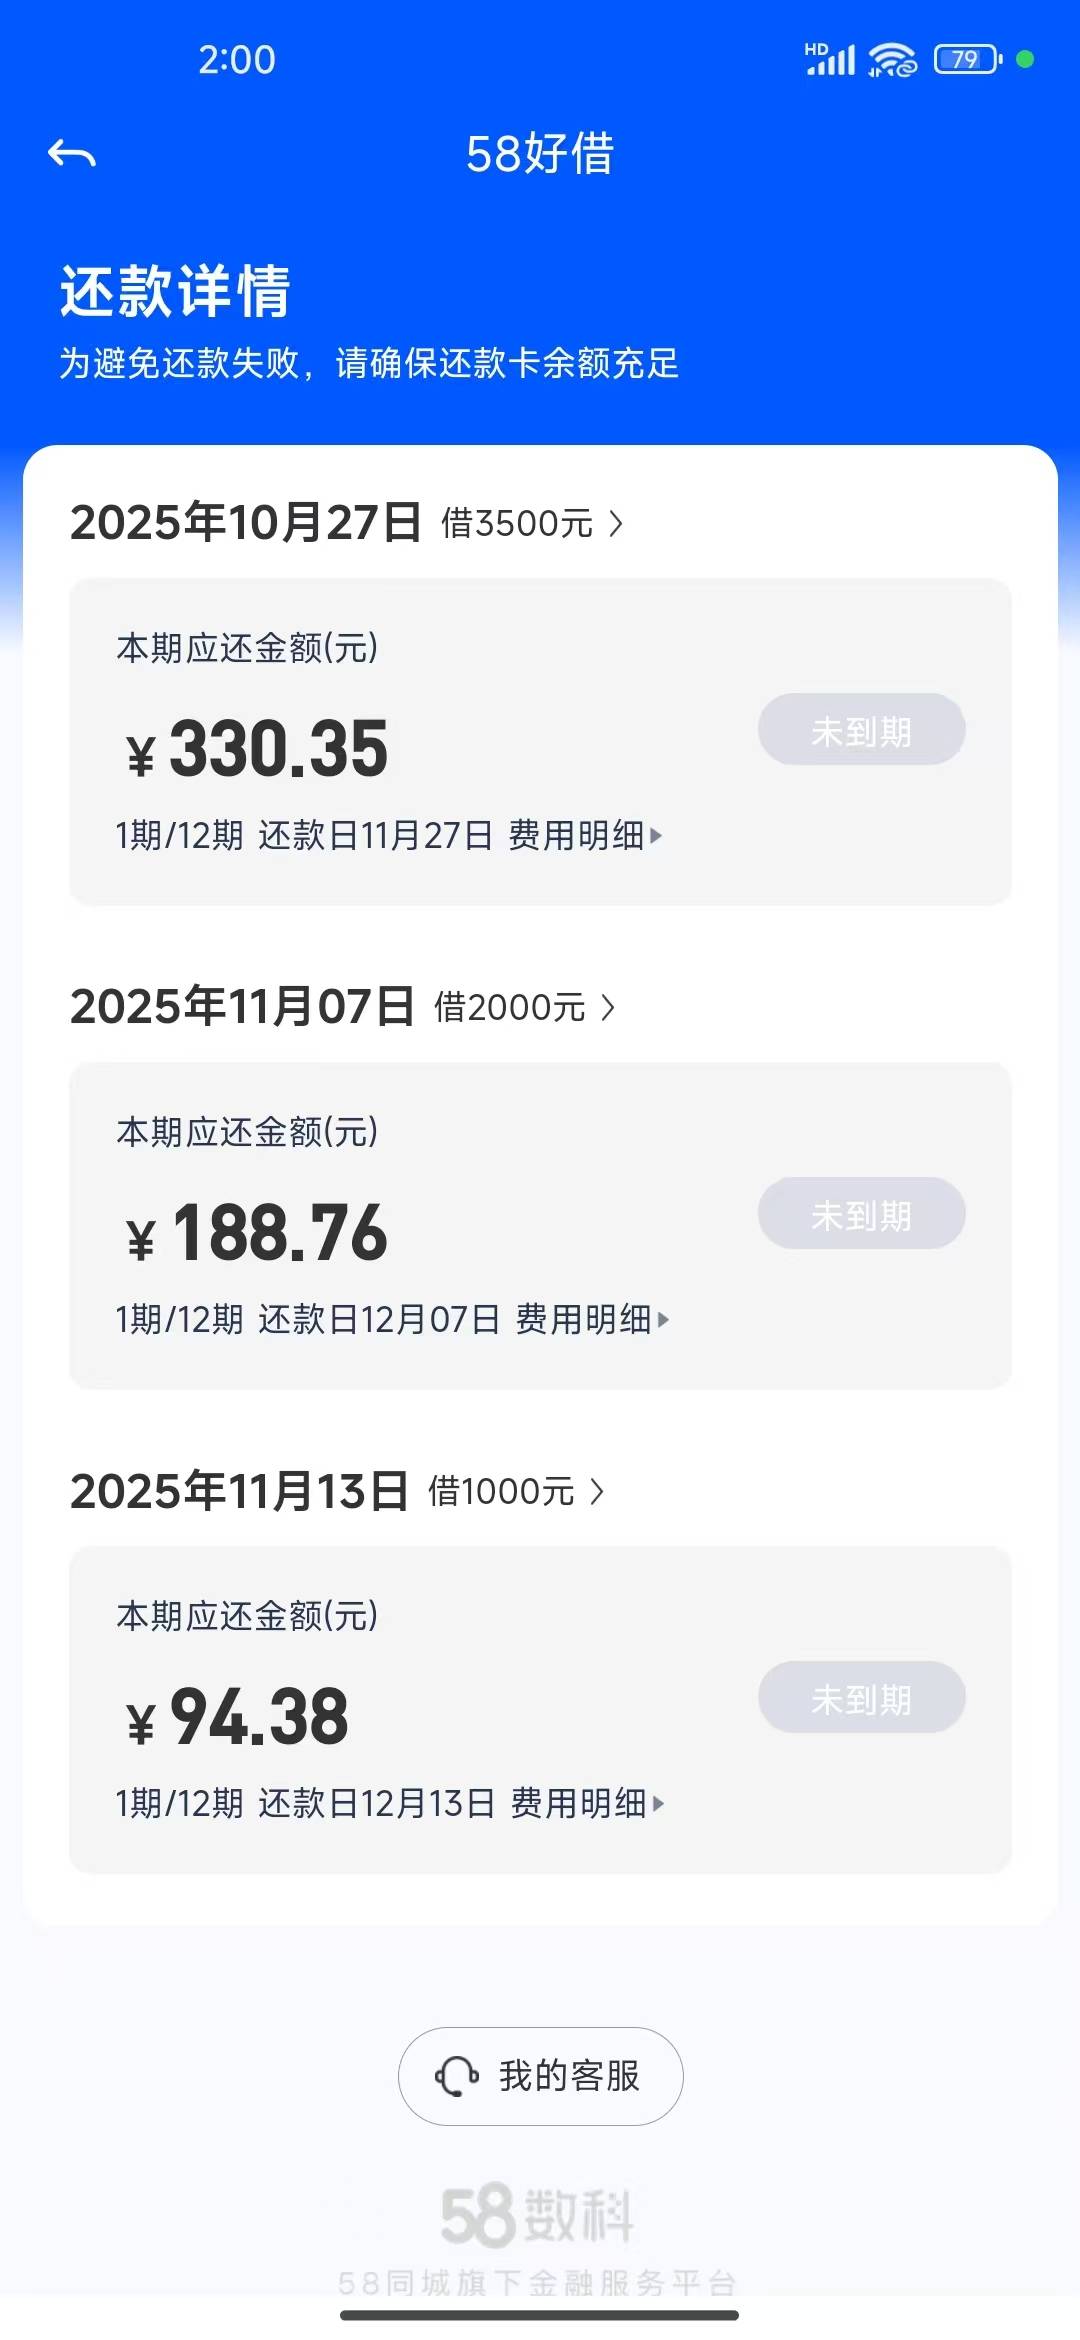
Task: Open the 借2000元 loan details chevron
Action: tap(608, 1007)
